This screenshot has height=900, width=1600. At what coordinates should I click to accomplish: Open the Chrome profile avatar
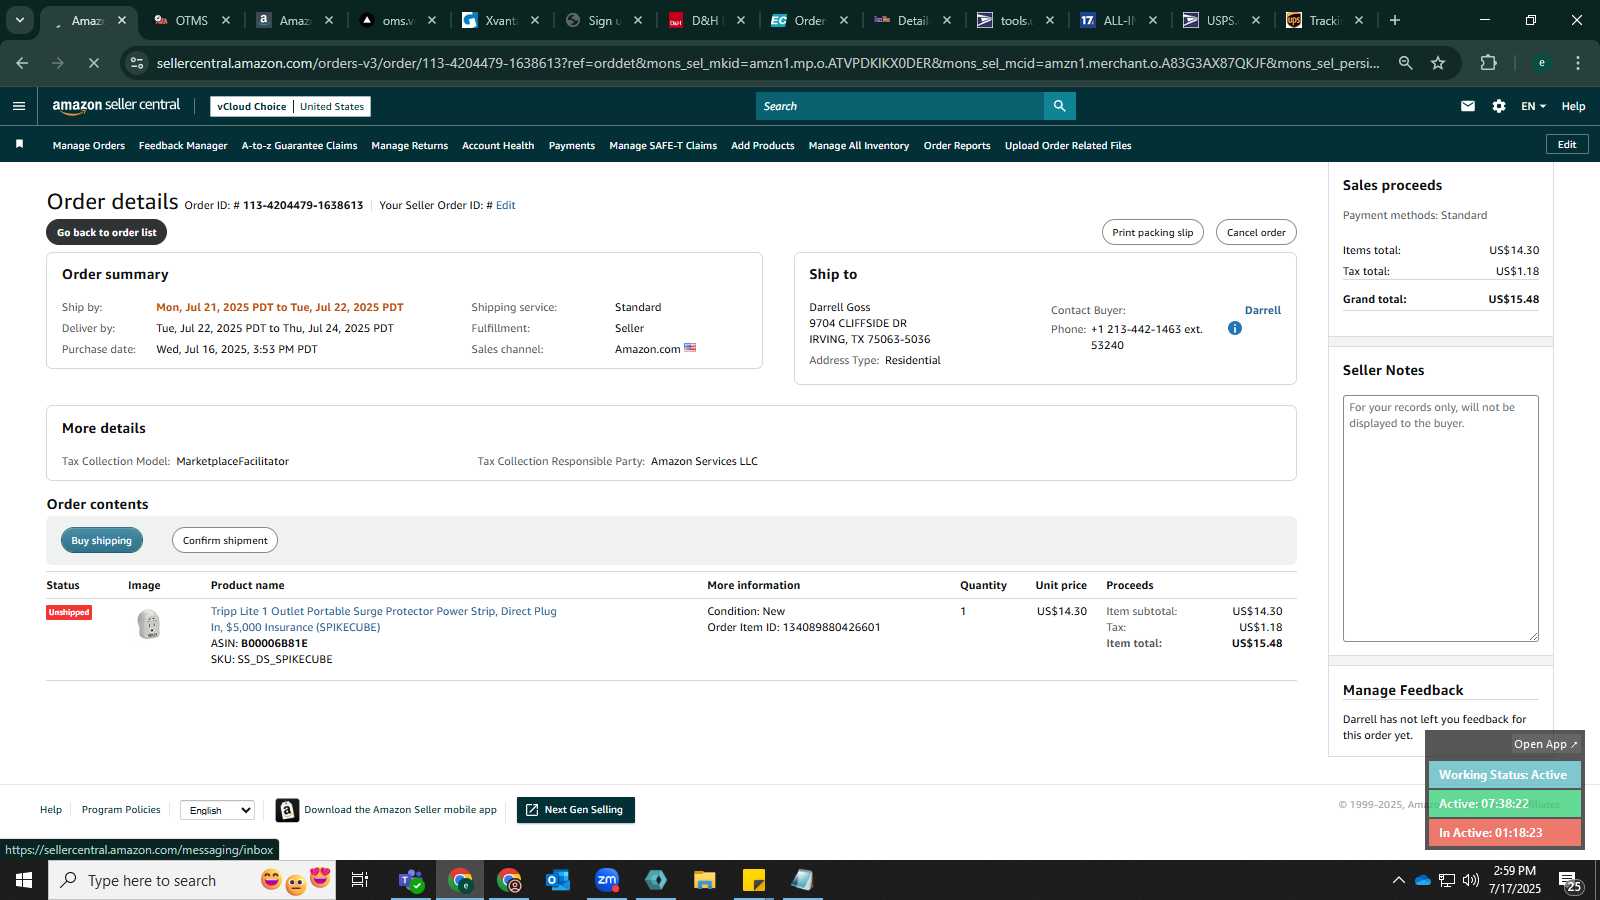pyautogui.click(x=1541, y=63)
